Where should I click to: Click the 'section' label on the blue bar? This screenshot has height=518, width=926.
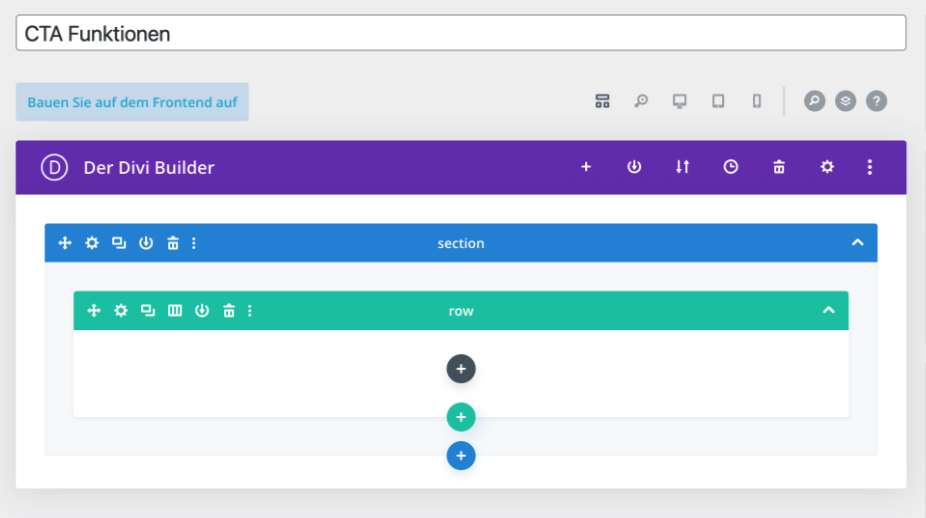pos(461,243)
